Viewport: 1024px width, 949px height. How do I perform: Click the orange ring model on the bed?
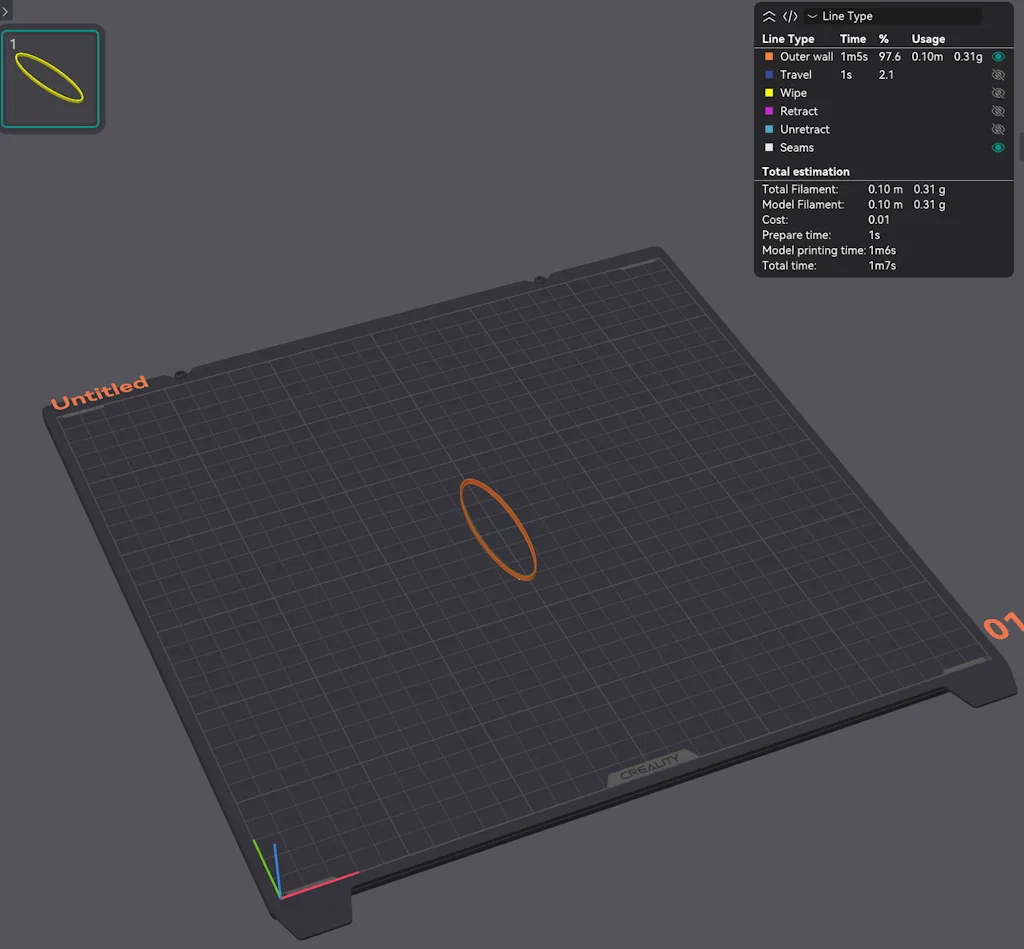coord(498,530)
